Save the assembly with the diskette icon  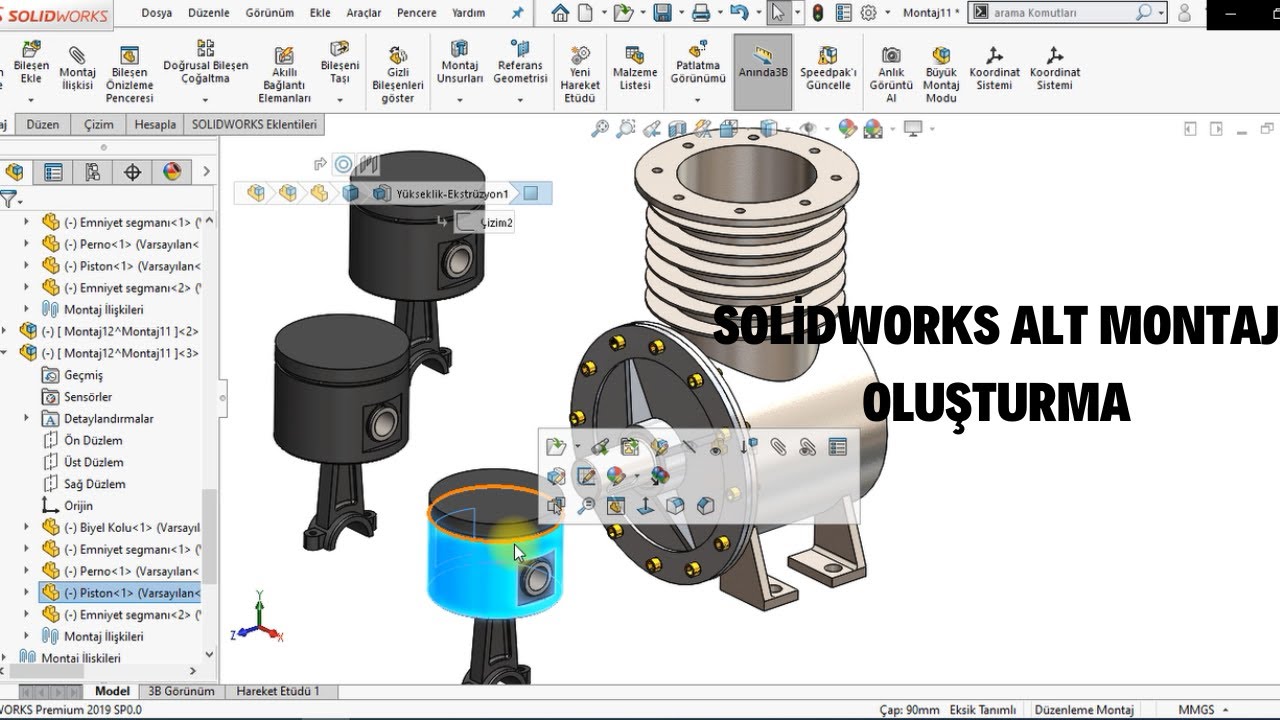[x=662, y=13]
